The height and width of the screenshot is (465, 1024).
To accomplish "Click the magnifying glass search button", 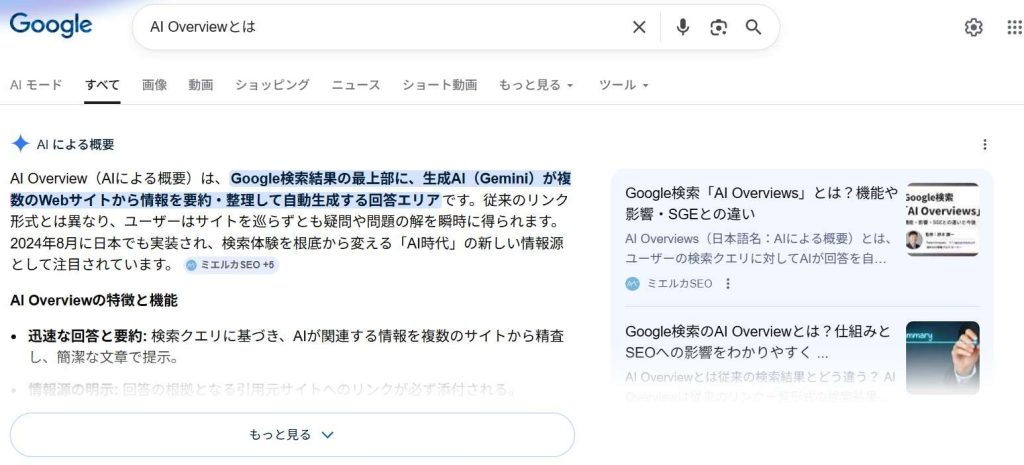I will [x=754, y=27].
